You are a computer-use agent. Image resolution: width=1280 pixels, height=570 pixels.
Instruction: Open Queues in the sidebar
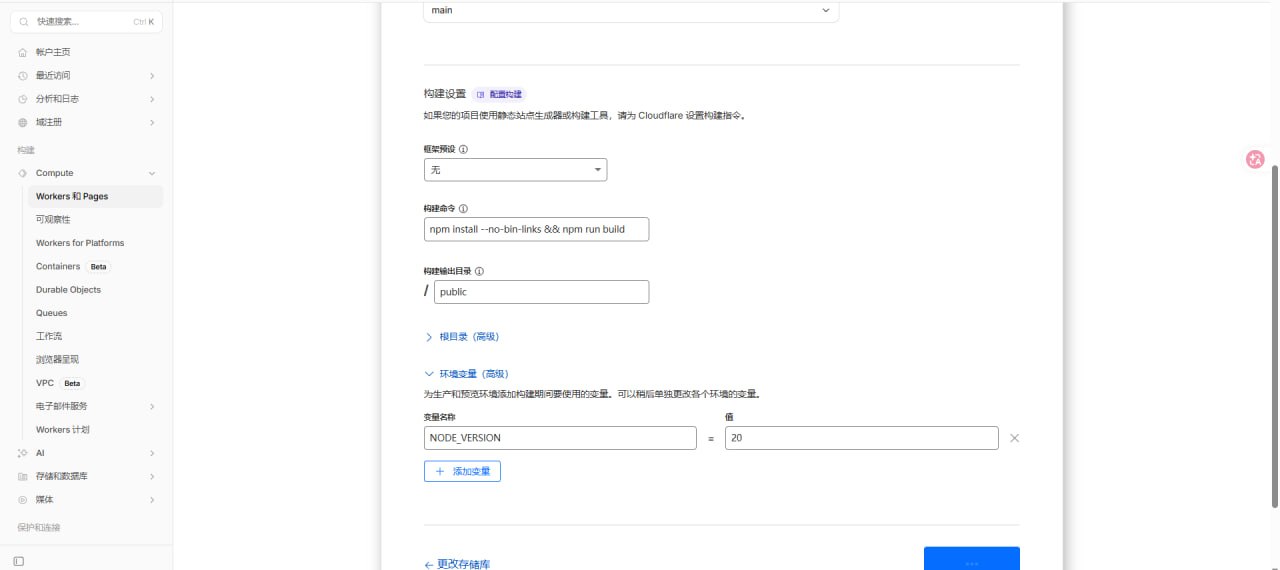52,313
